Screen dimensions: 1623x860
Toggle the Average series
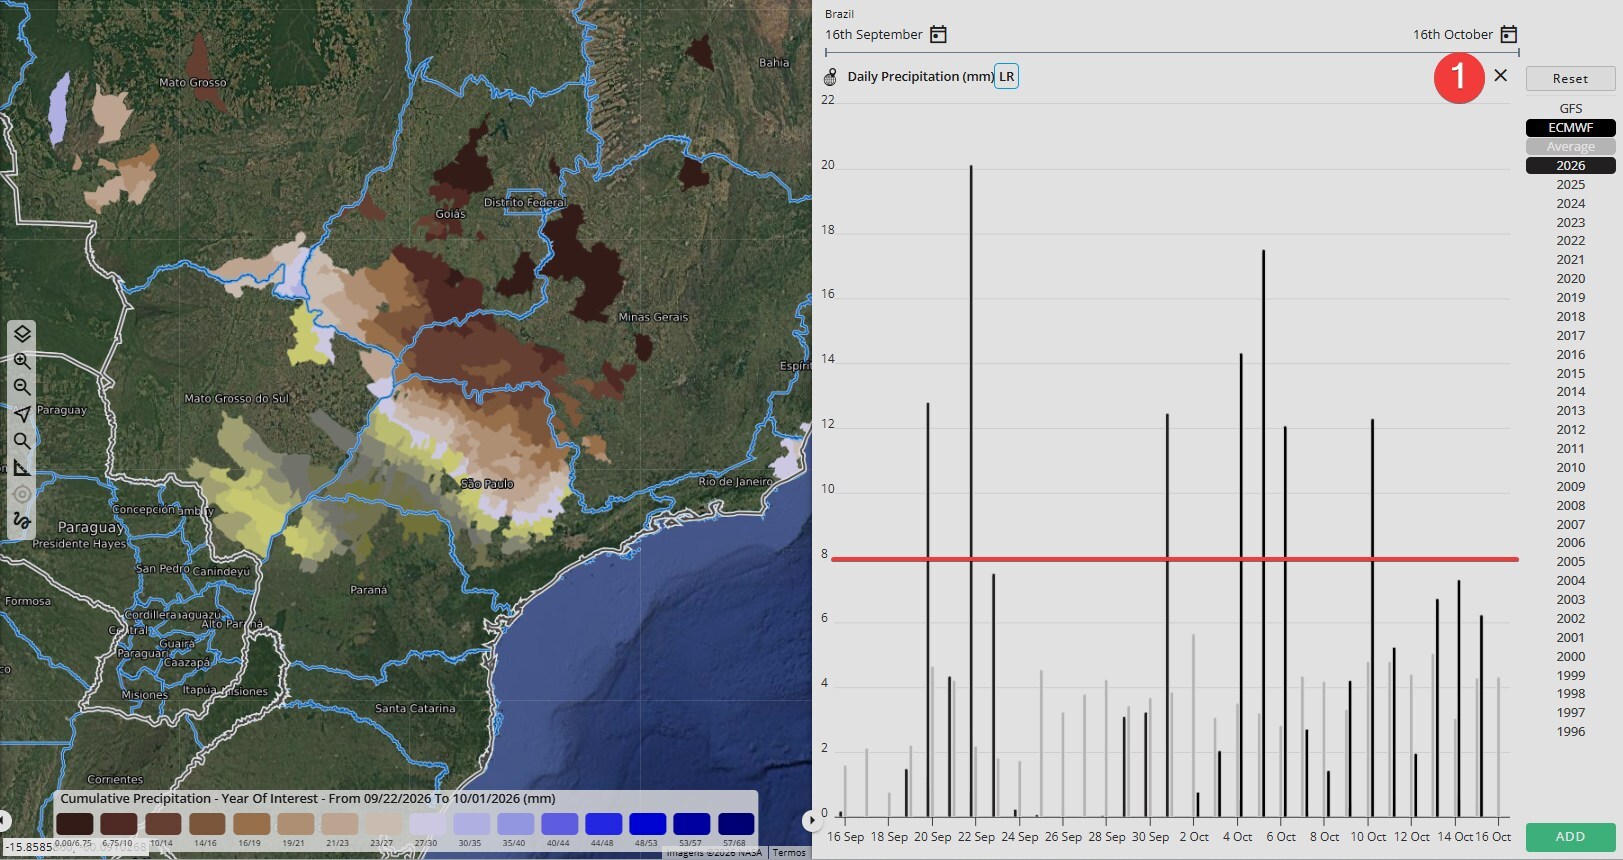[x=1570, y=146]
